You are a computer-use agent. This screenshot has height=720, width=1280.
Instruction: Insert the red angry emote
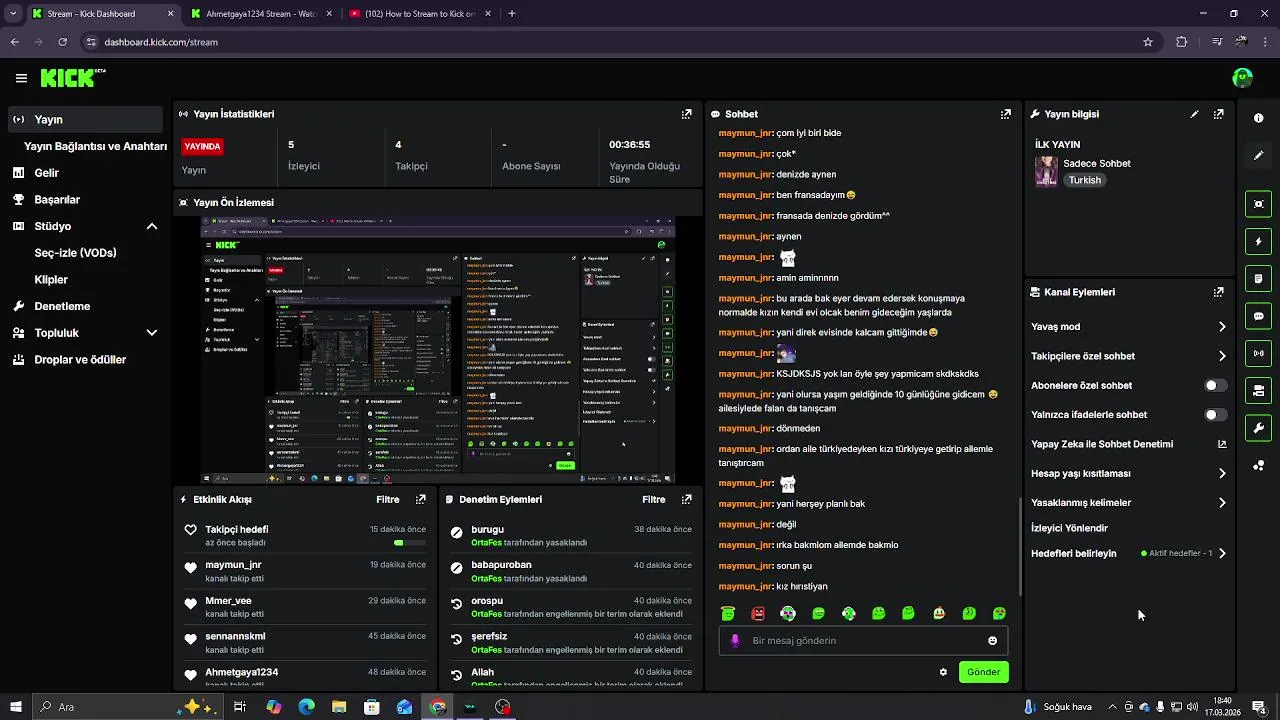[x=758, y=613]
